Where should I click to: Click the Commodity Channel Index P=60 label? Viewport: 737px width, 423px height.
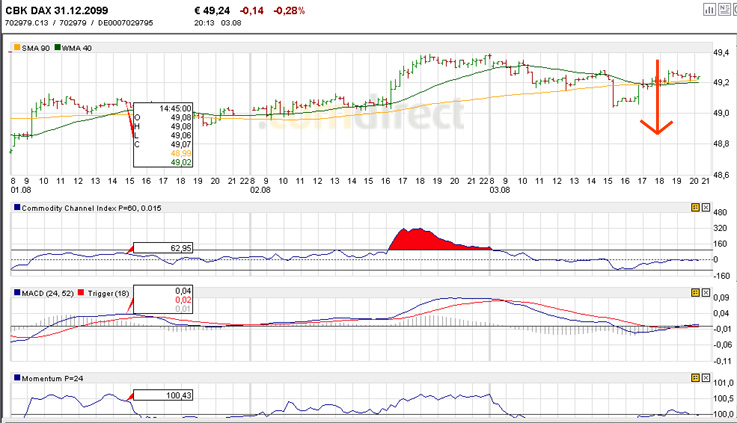pyautogui.click(x=91, y=208)
